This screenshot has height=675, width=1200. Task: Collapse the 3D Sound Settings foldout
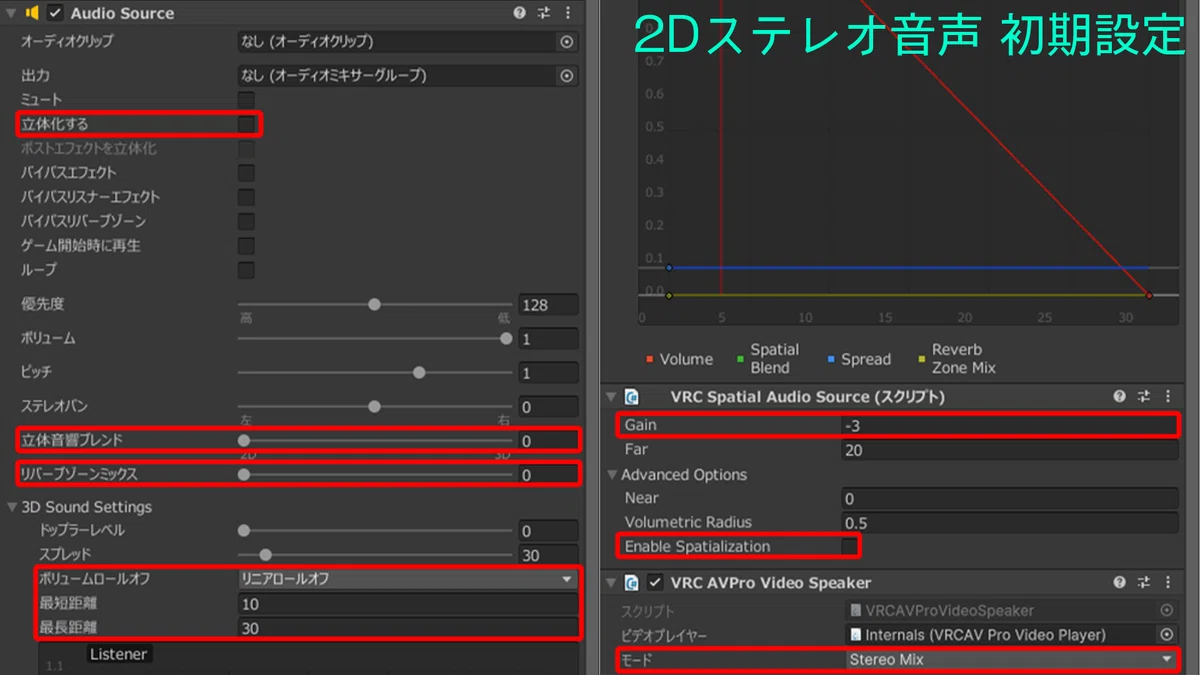[x=11, y=507]
